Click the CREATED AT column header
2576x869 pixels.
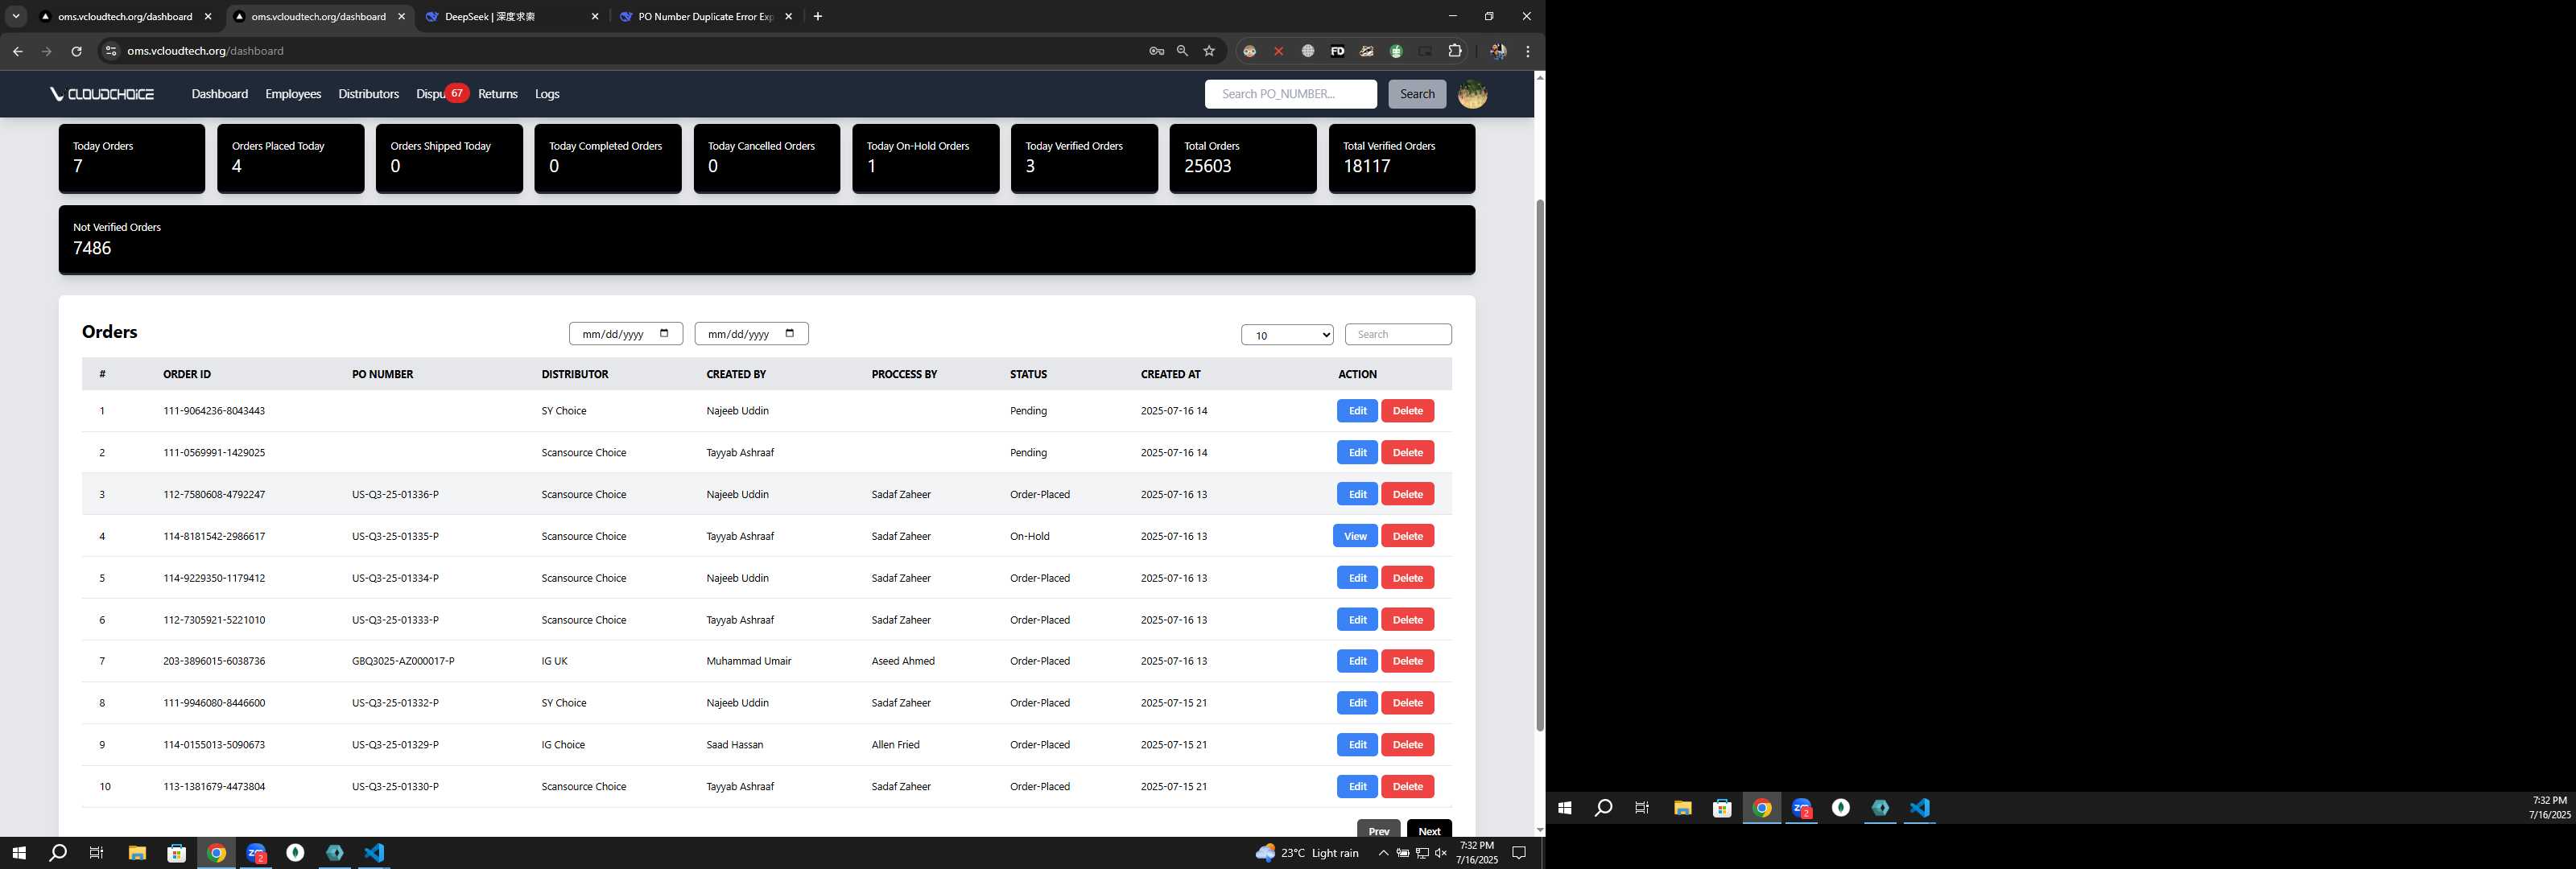[1170, 374]
